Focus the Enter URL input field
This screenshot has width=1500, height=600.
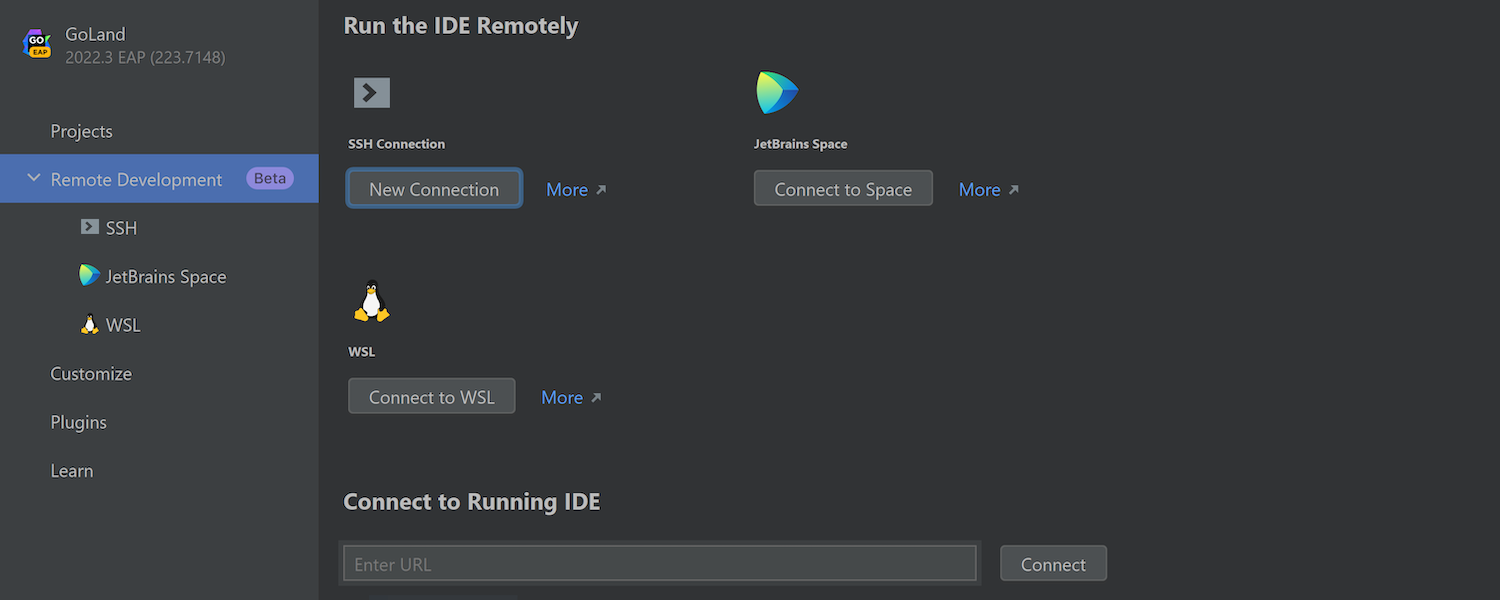click(660, 563)
